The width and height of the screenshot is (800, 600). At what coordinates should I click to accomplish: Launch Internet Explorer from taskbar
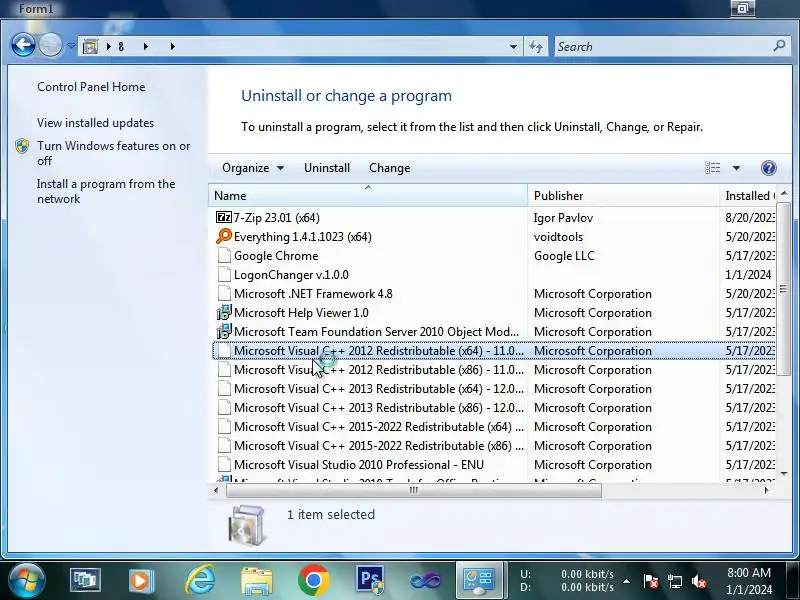click(x=200, y=580)
